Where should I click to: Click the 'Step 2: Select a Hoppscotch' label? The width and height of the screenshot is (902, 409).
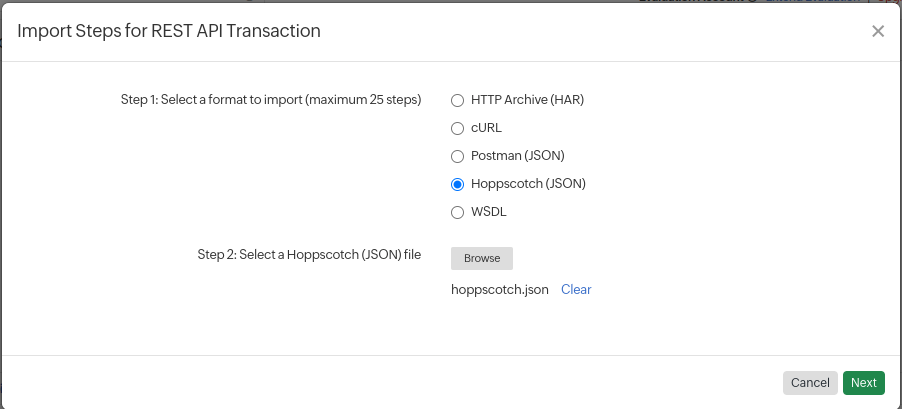(309, 255)
